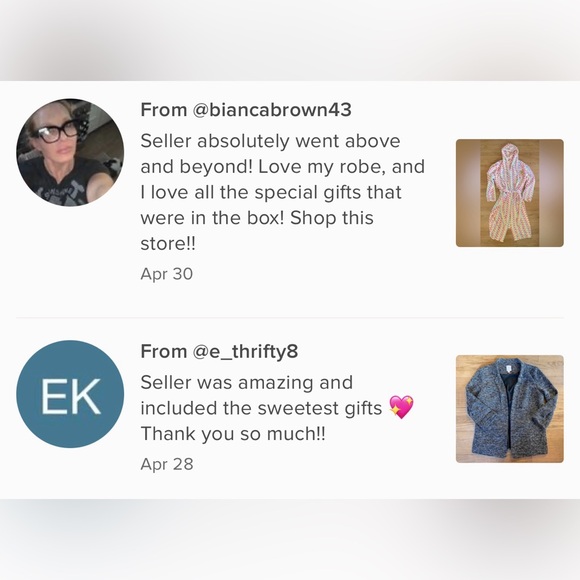Open the @e_thrifty8 username link
Viewport: 580px width, 580px height.
tap(245, 351)
